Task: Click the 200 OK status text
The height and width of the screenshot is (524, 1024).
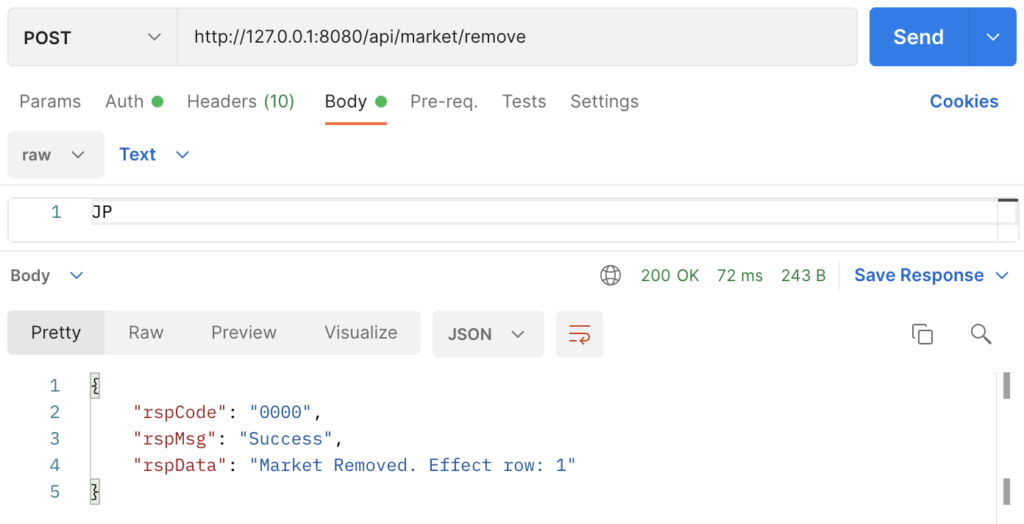Action: point(670,276)
